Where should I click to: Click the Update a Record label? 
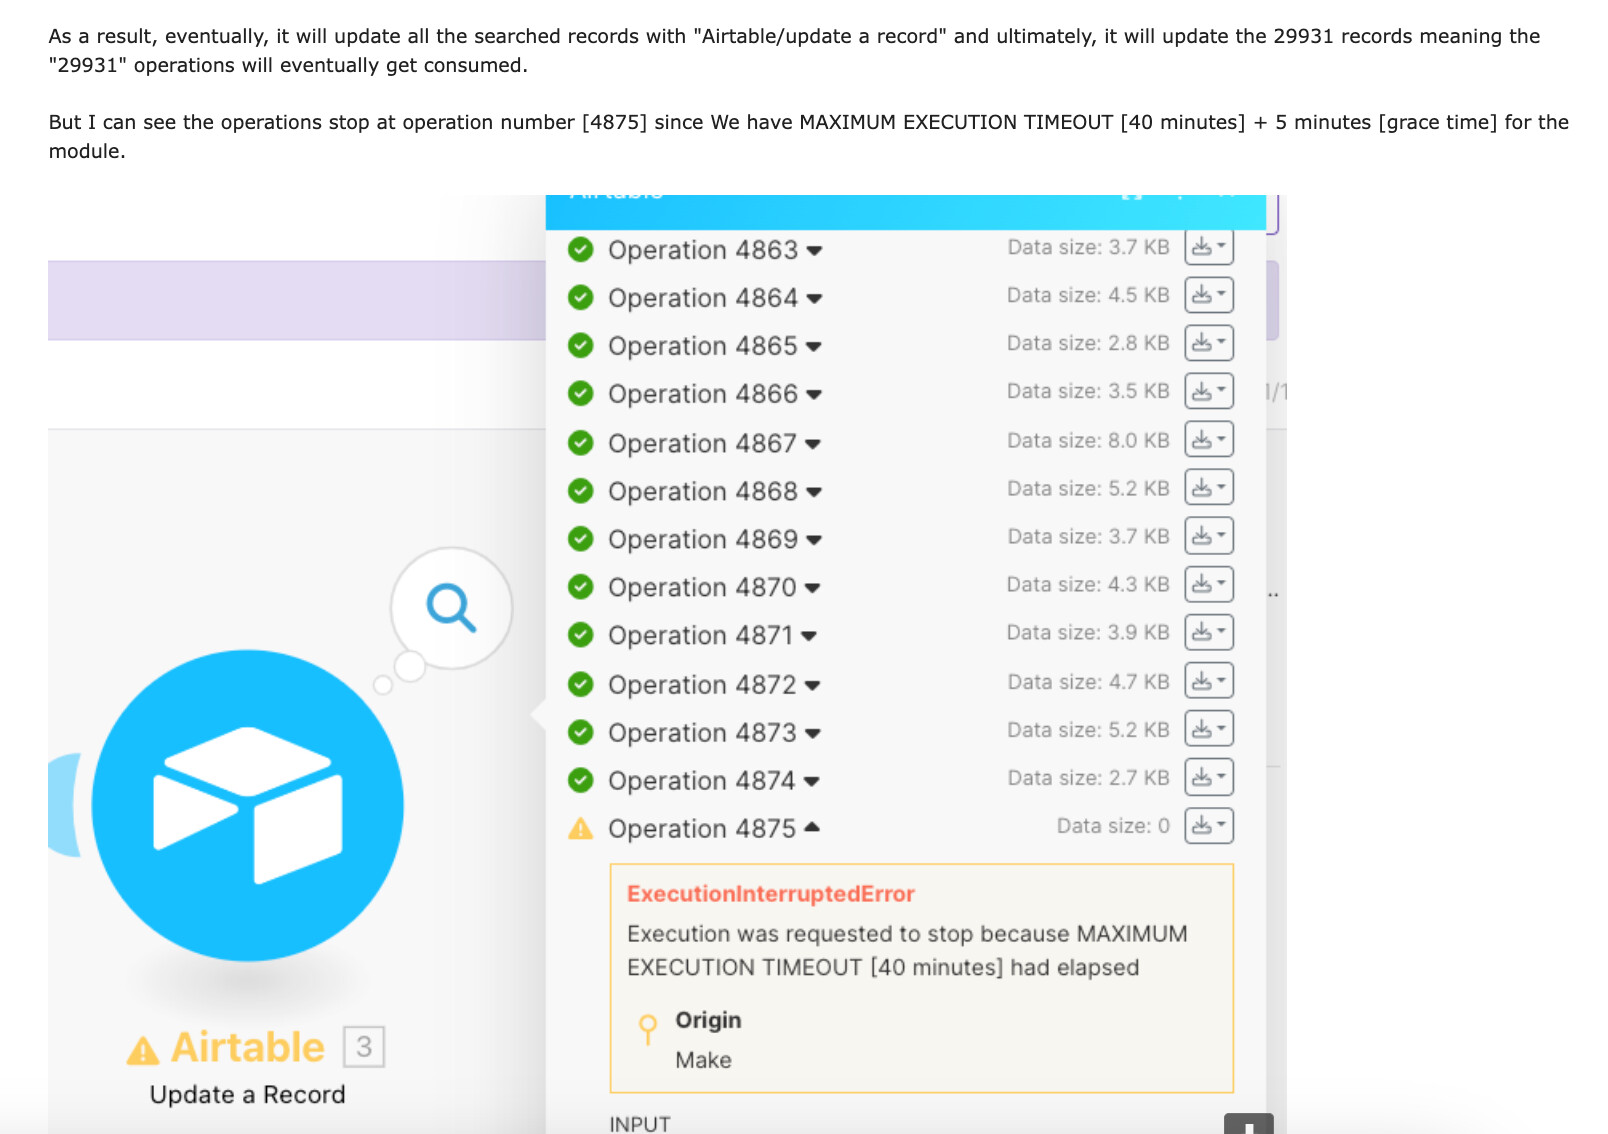click(x=248, y=1095)
